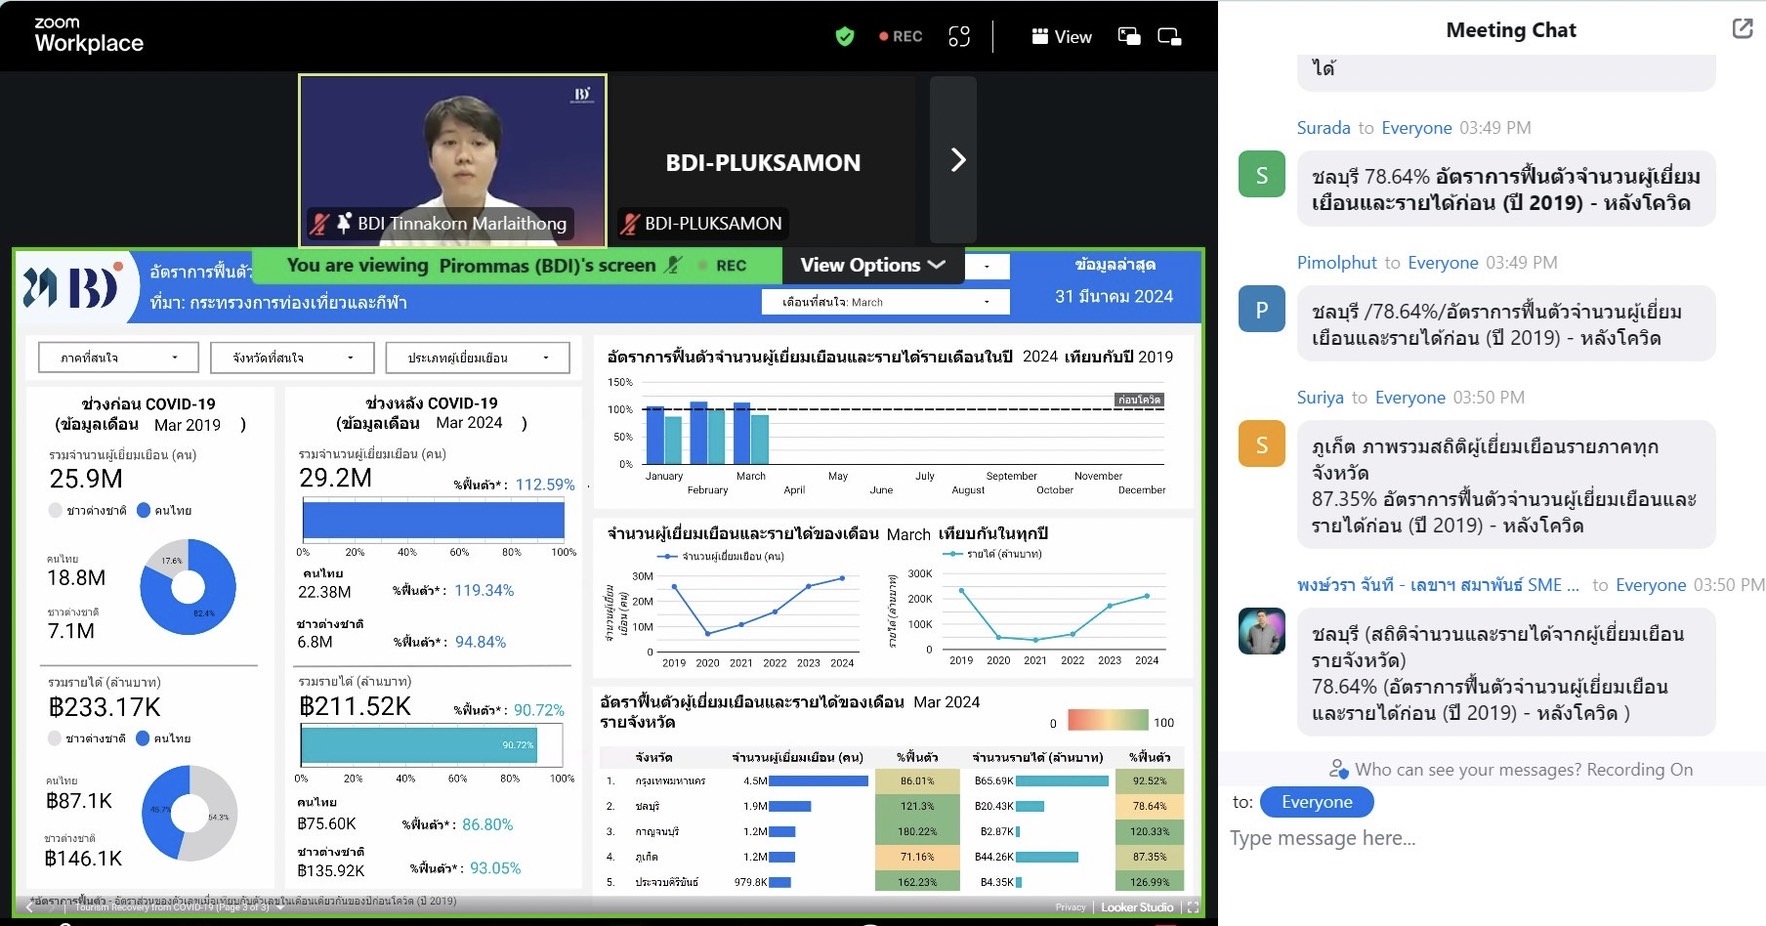Click the red REC recording indicator
This screenshot has height=926, width=1766.
[901, 37]
